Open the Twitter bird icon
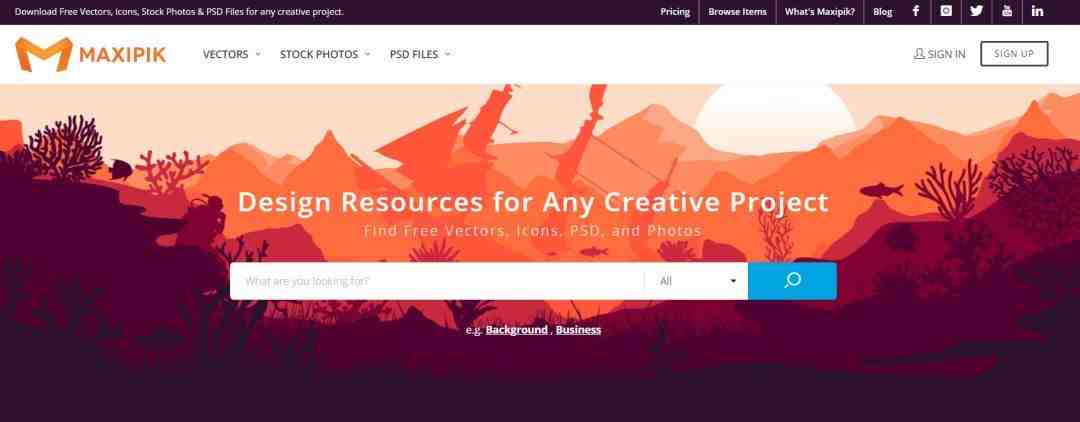 pos(977,11)
